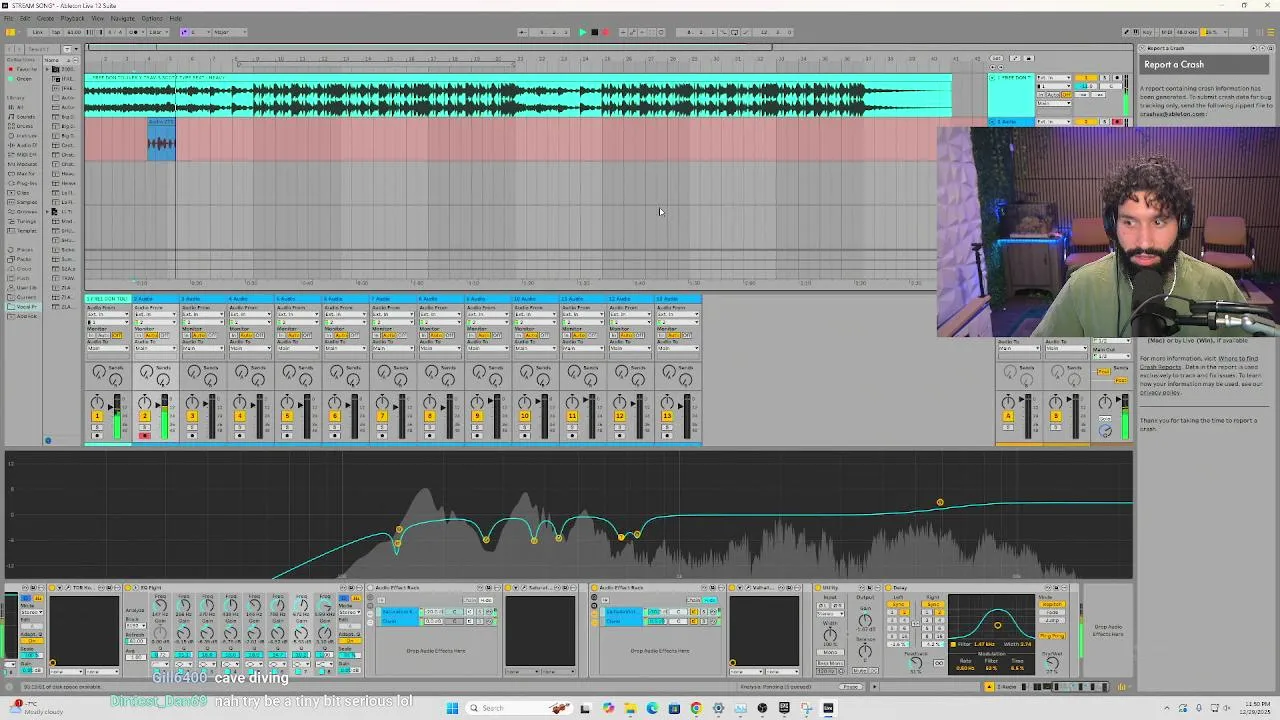This screenshot has height=720, width=1280.
Task: Select User Library in browser places
Action: click(24, 287)
